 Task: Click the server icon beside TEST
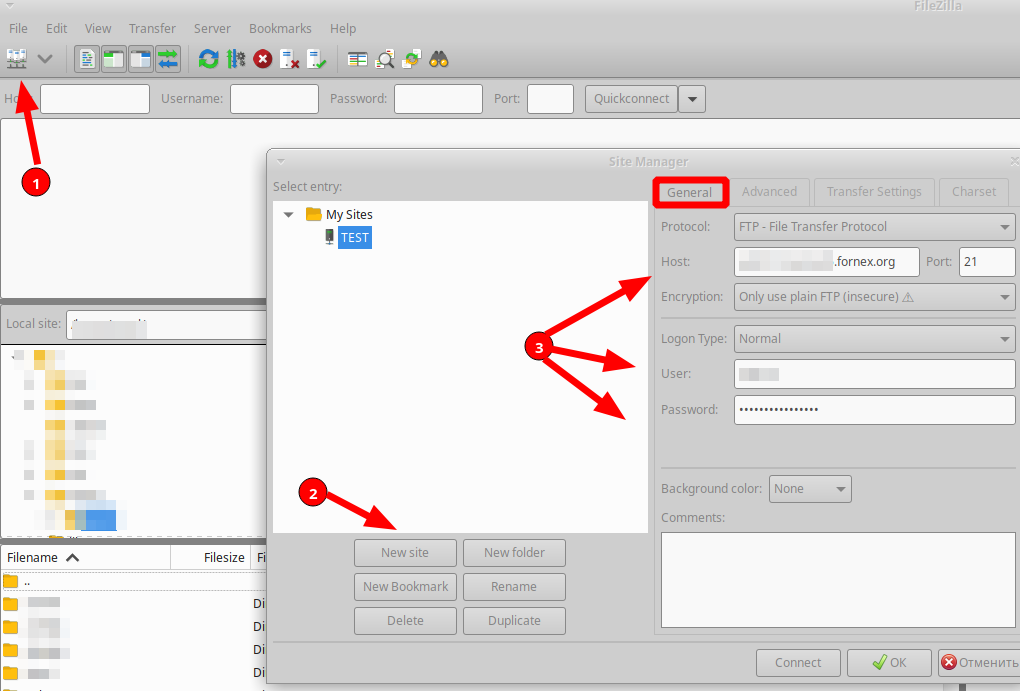330,237
